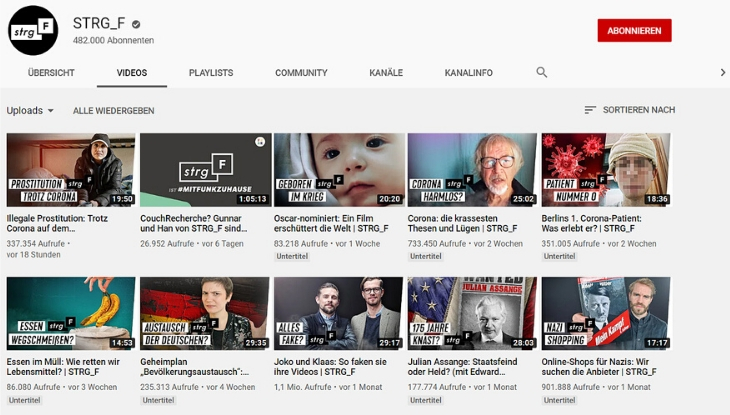Click the vor 18 Stunden upload time

[34, 255]
